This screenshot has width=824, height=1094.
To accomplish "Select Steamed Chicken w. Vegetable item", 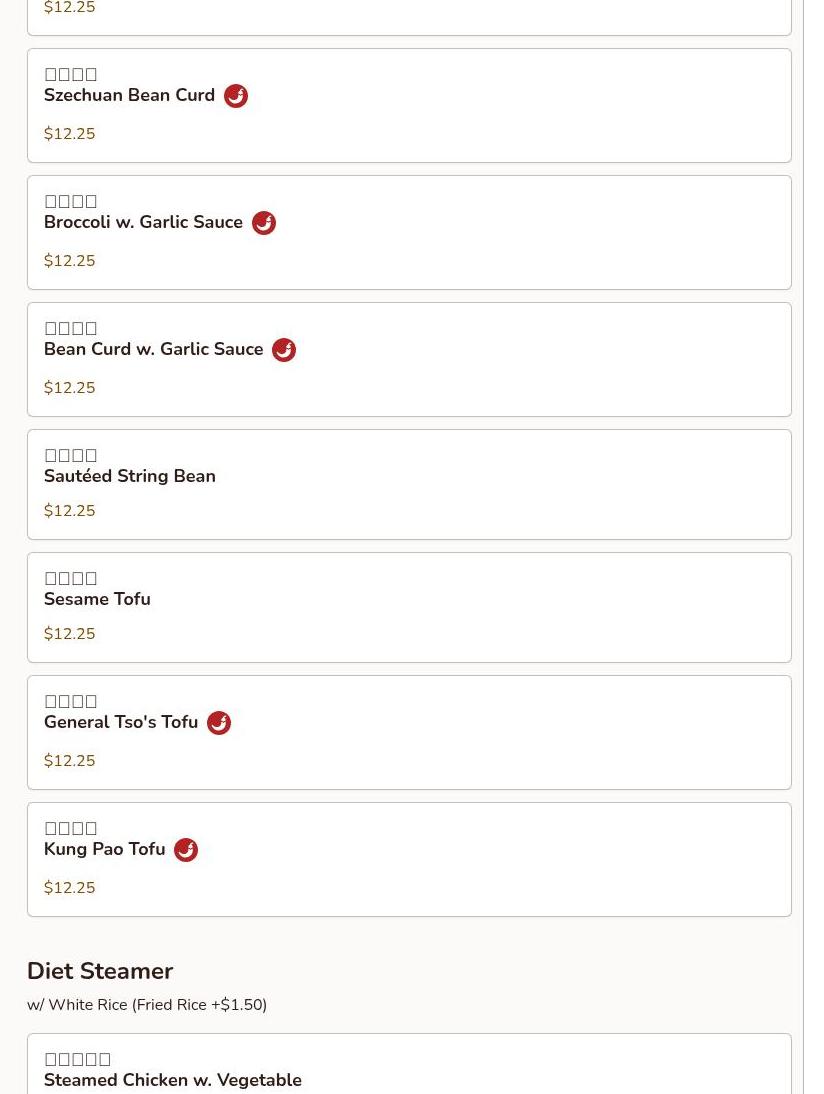I will tap(173, 1080).
